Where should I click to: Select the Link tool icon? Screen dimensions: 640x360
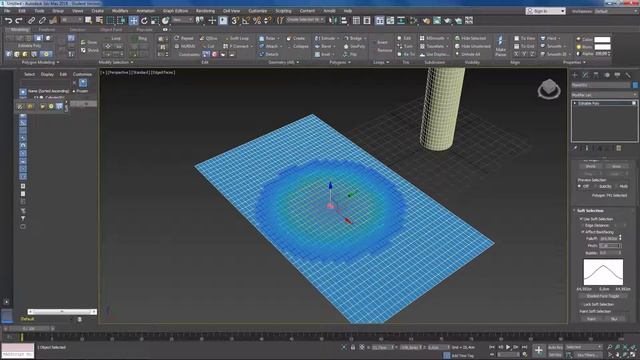click(31, 20)
